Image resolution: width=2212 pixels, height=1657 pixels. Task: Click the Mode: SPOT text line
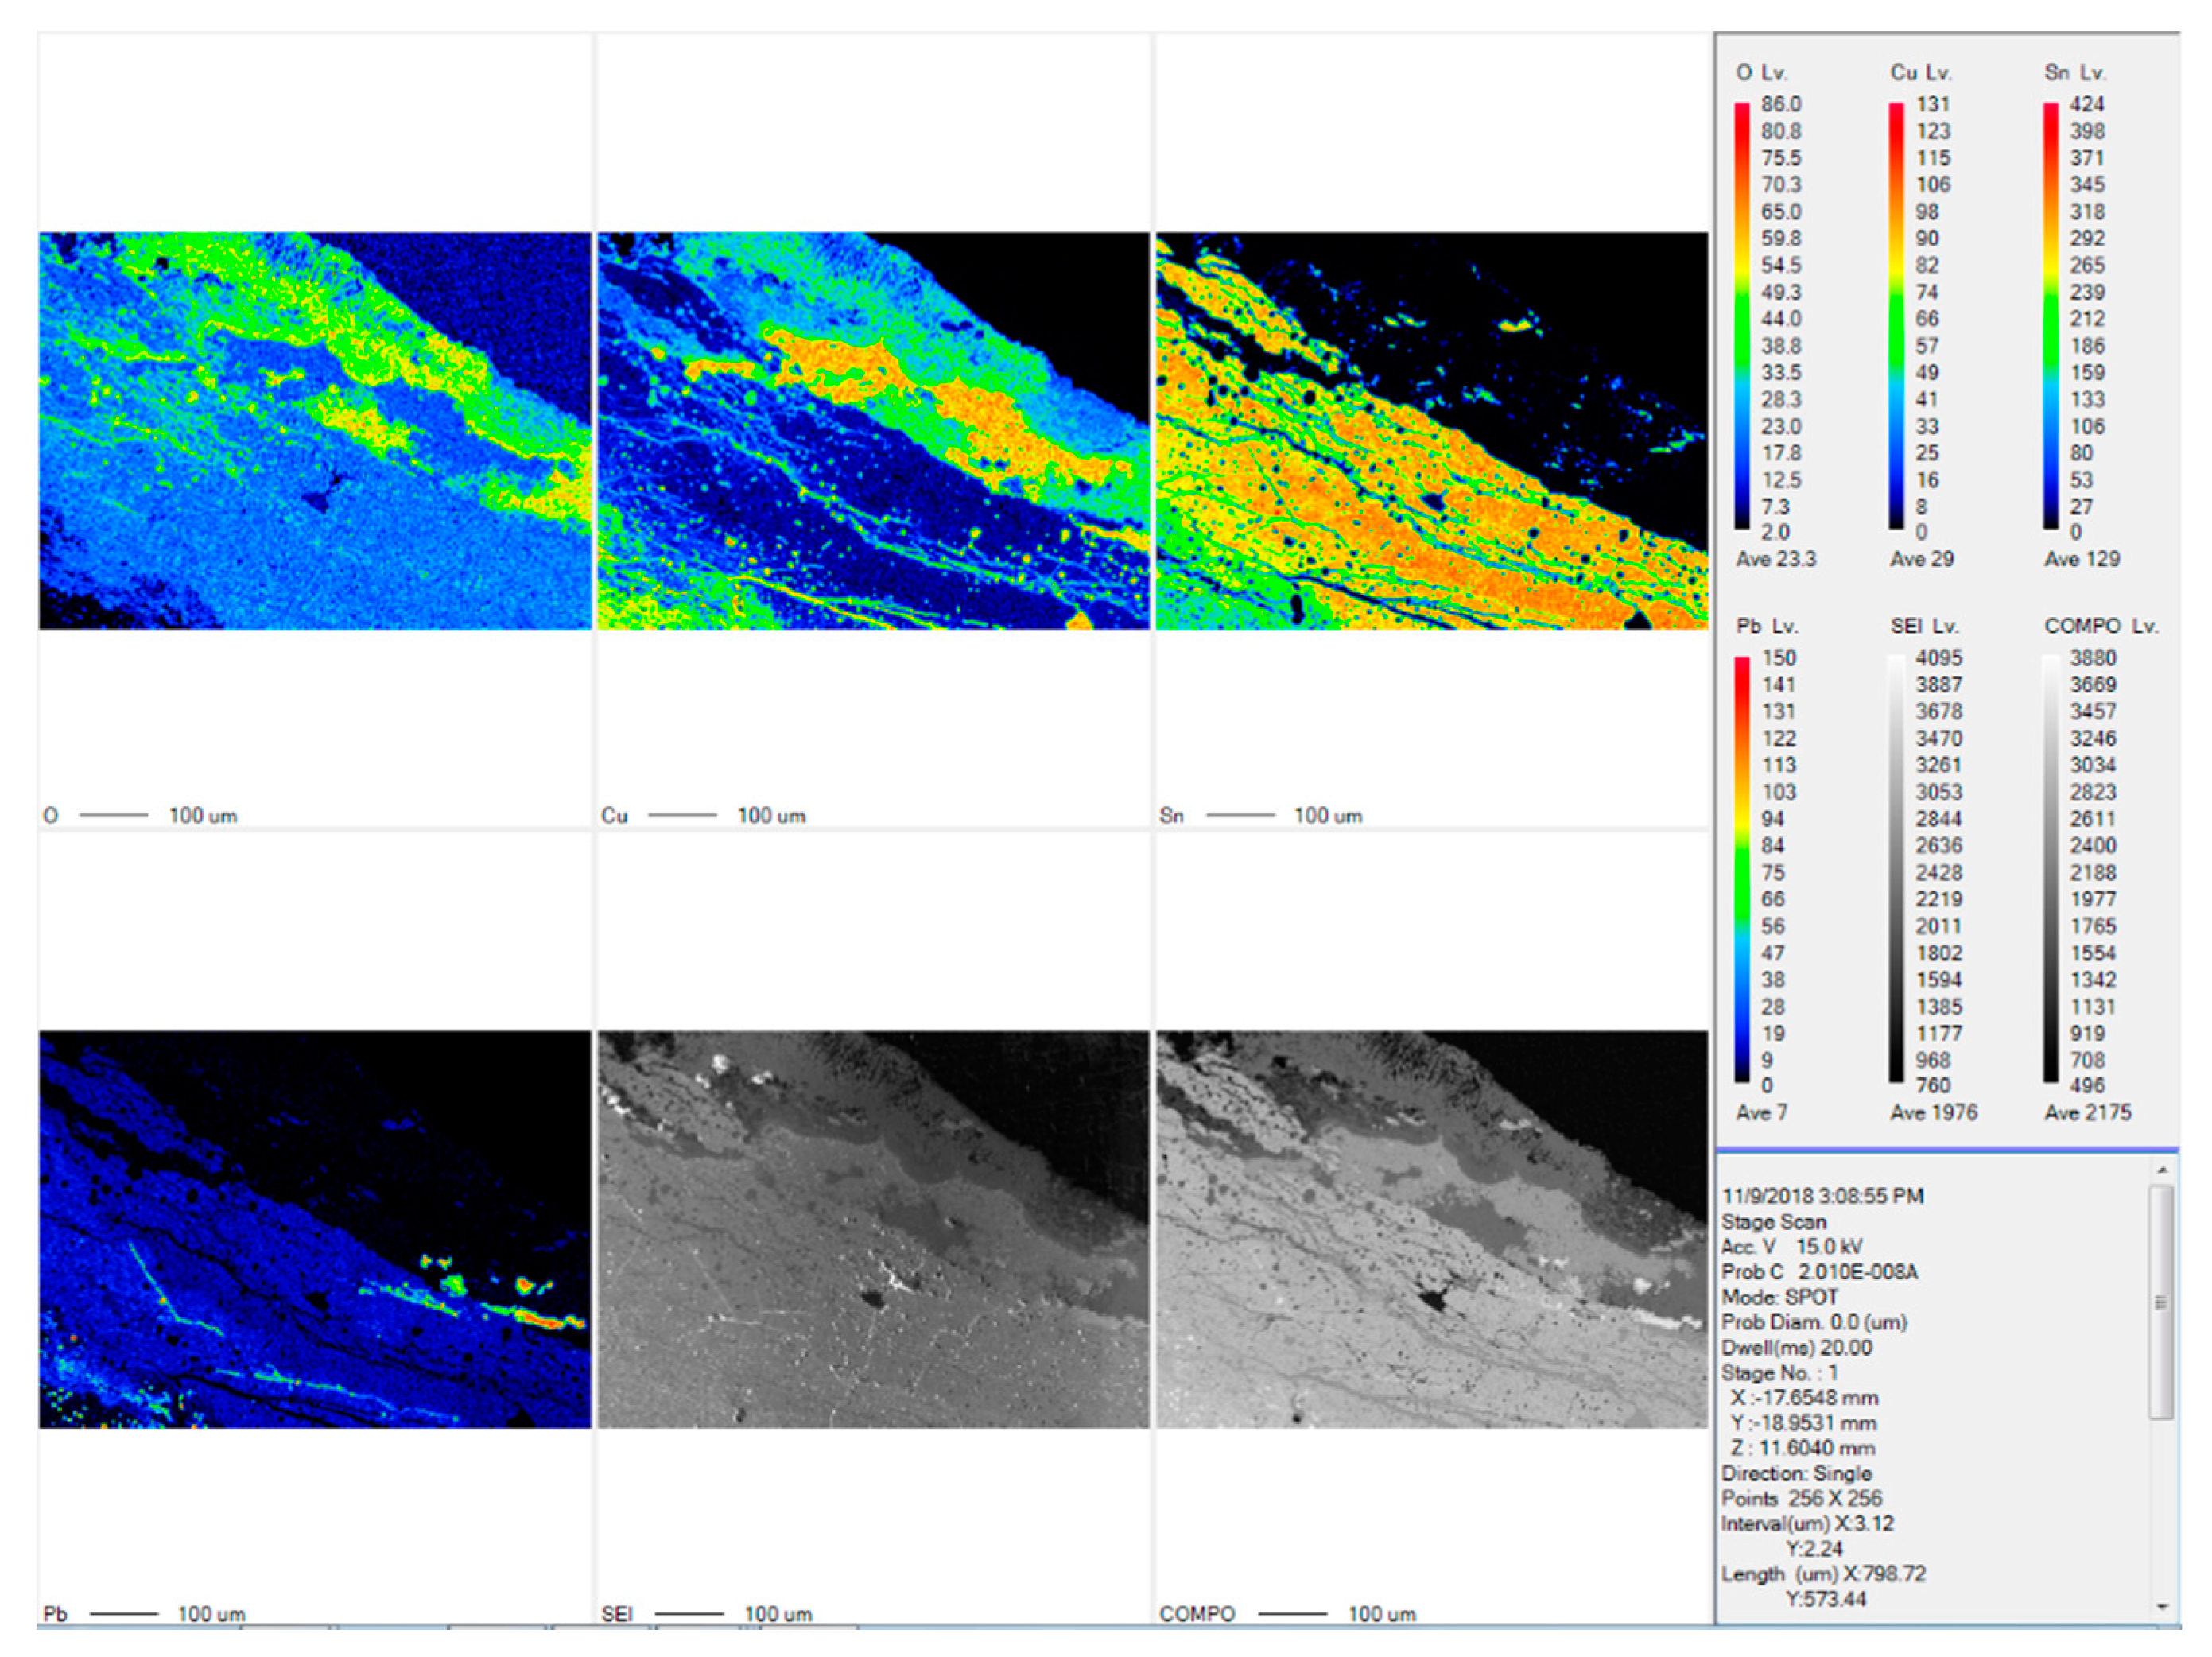1780,1297
